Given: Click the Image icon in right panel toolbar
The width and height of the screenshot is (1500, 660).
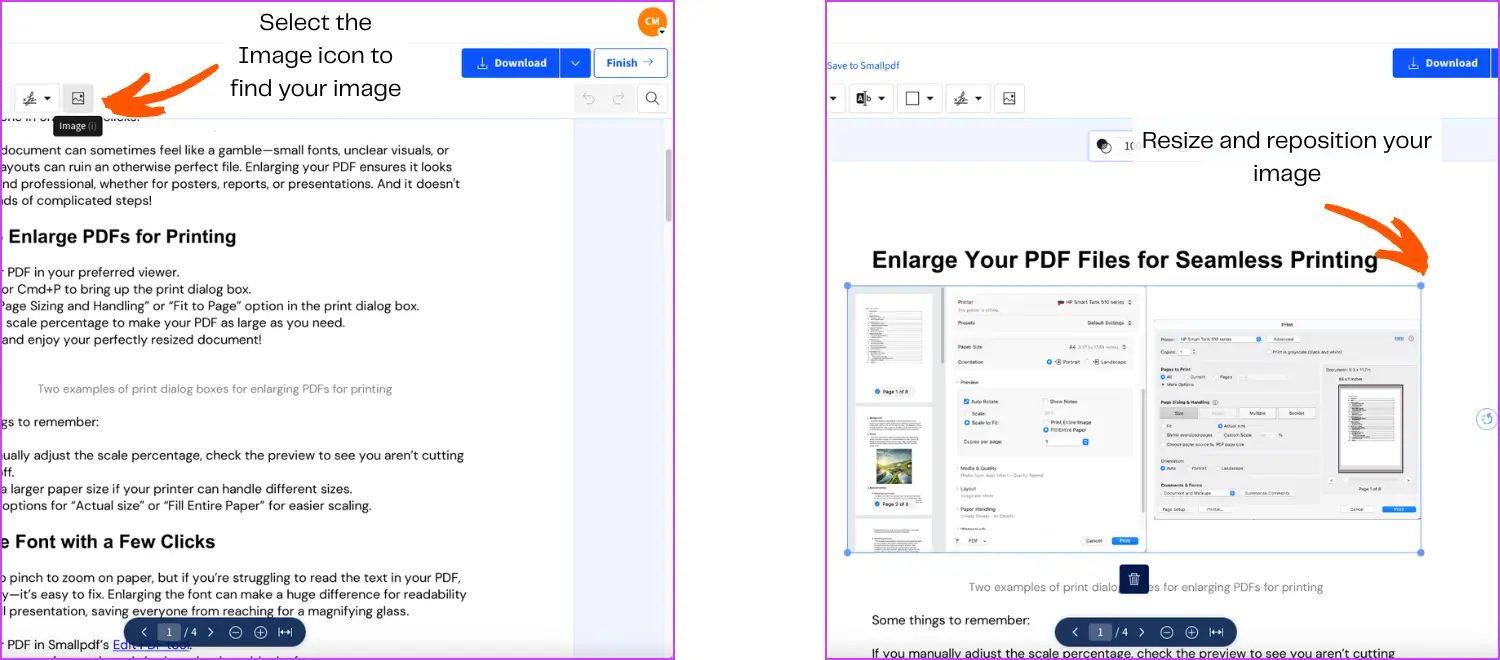Looking at the screenshot, I should [x=1009, y=98].
